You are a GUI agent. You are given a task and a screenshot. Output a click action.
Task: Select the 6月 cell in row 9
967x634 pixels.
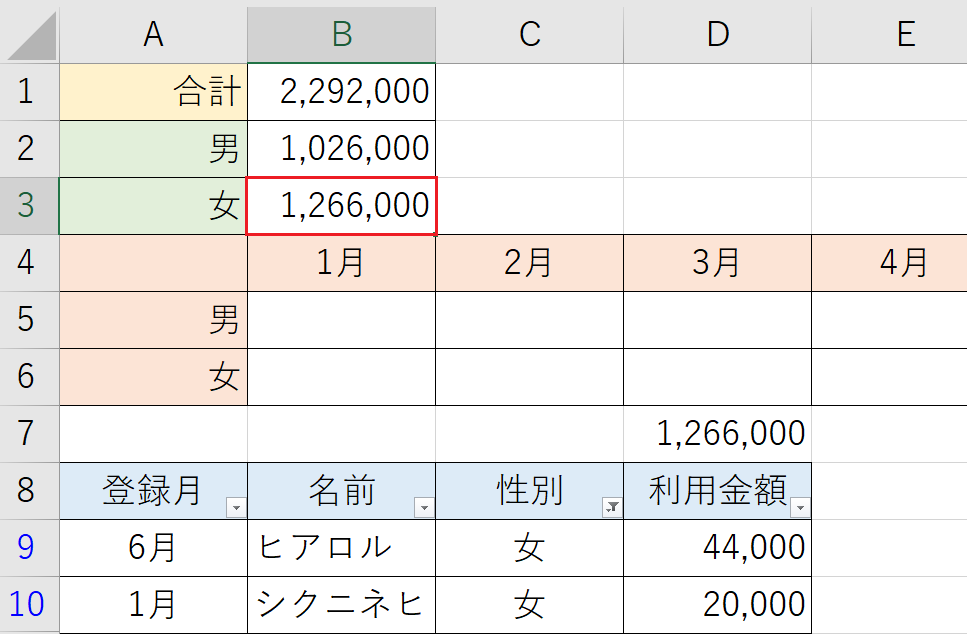(x=154, y=548)
